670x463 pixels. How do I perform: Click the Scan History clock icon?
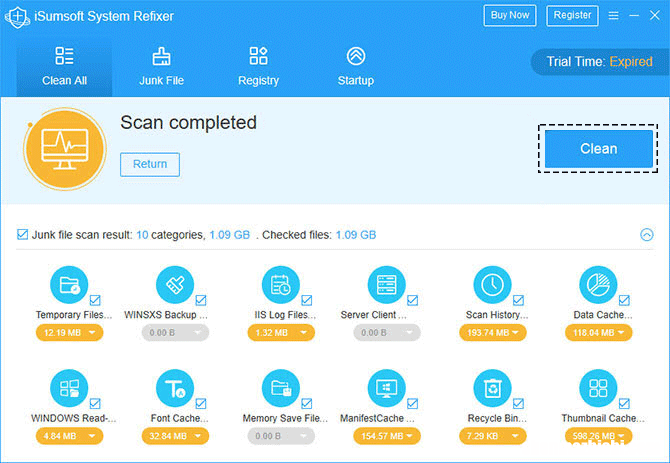(492, 284)
